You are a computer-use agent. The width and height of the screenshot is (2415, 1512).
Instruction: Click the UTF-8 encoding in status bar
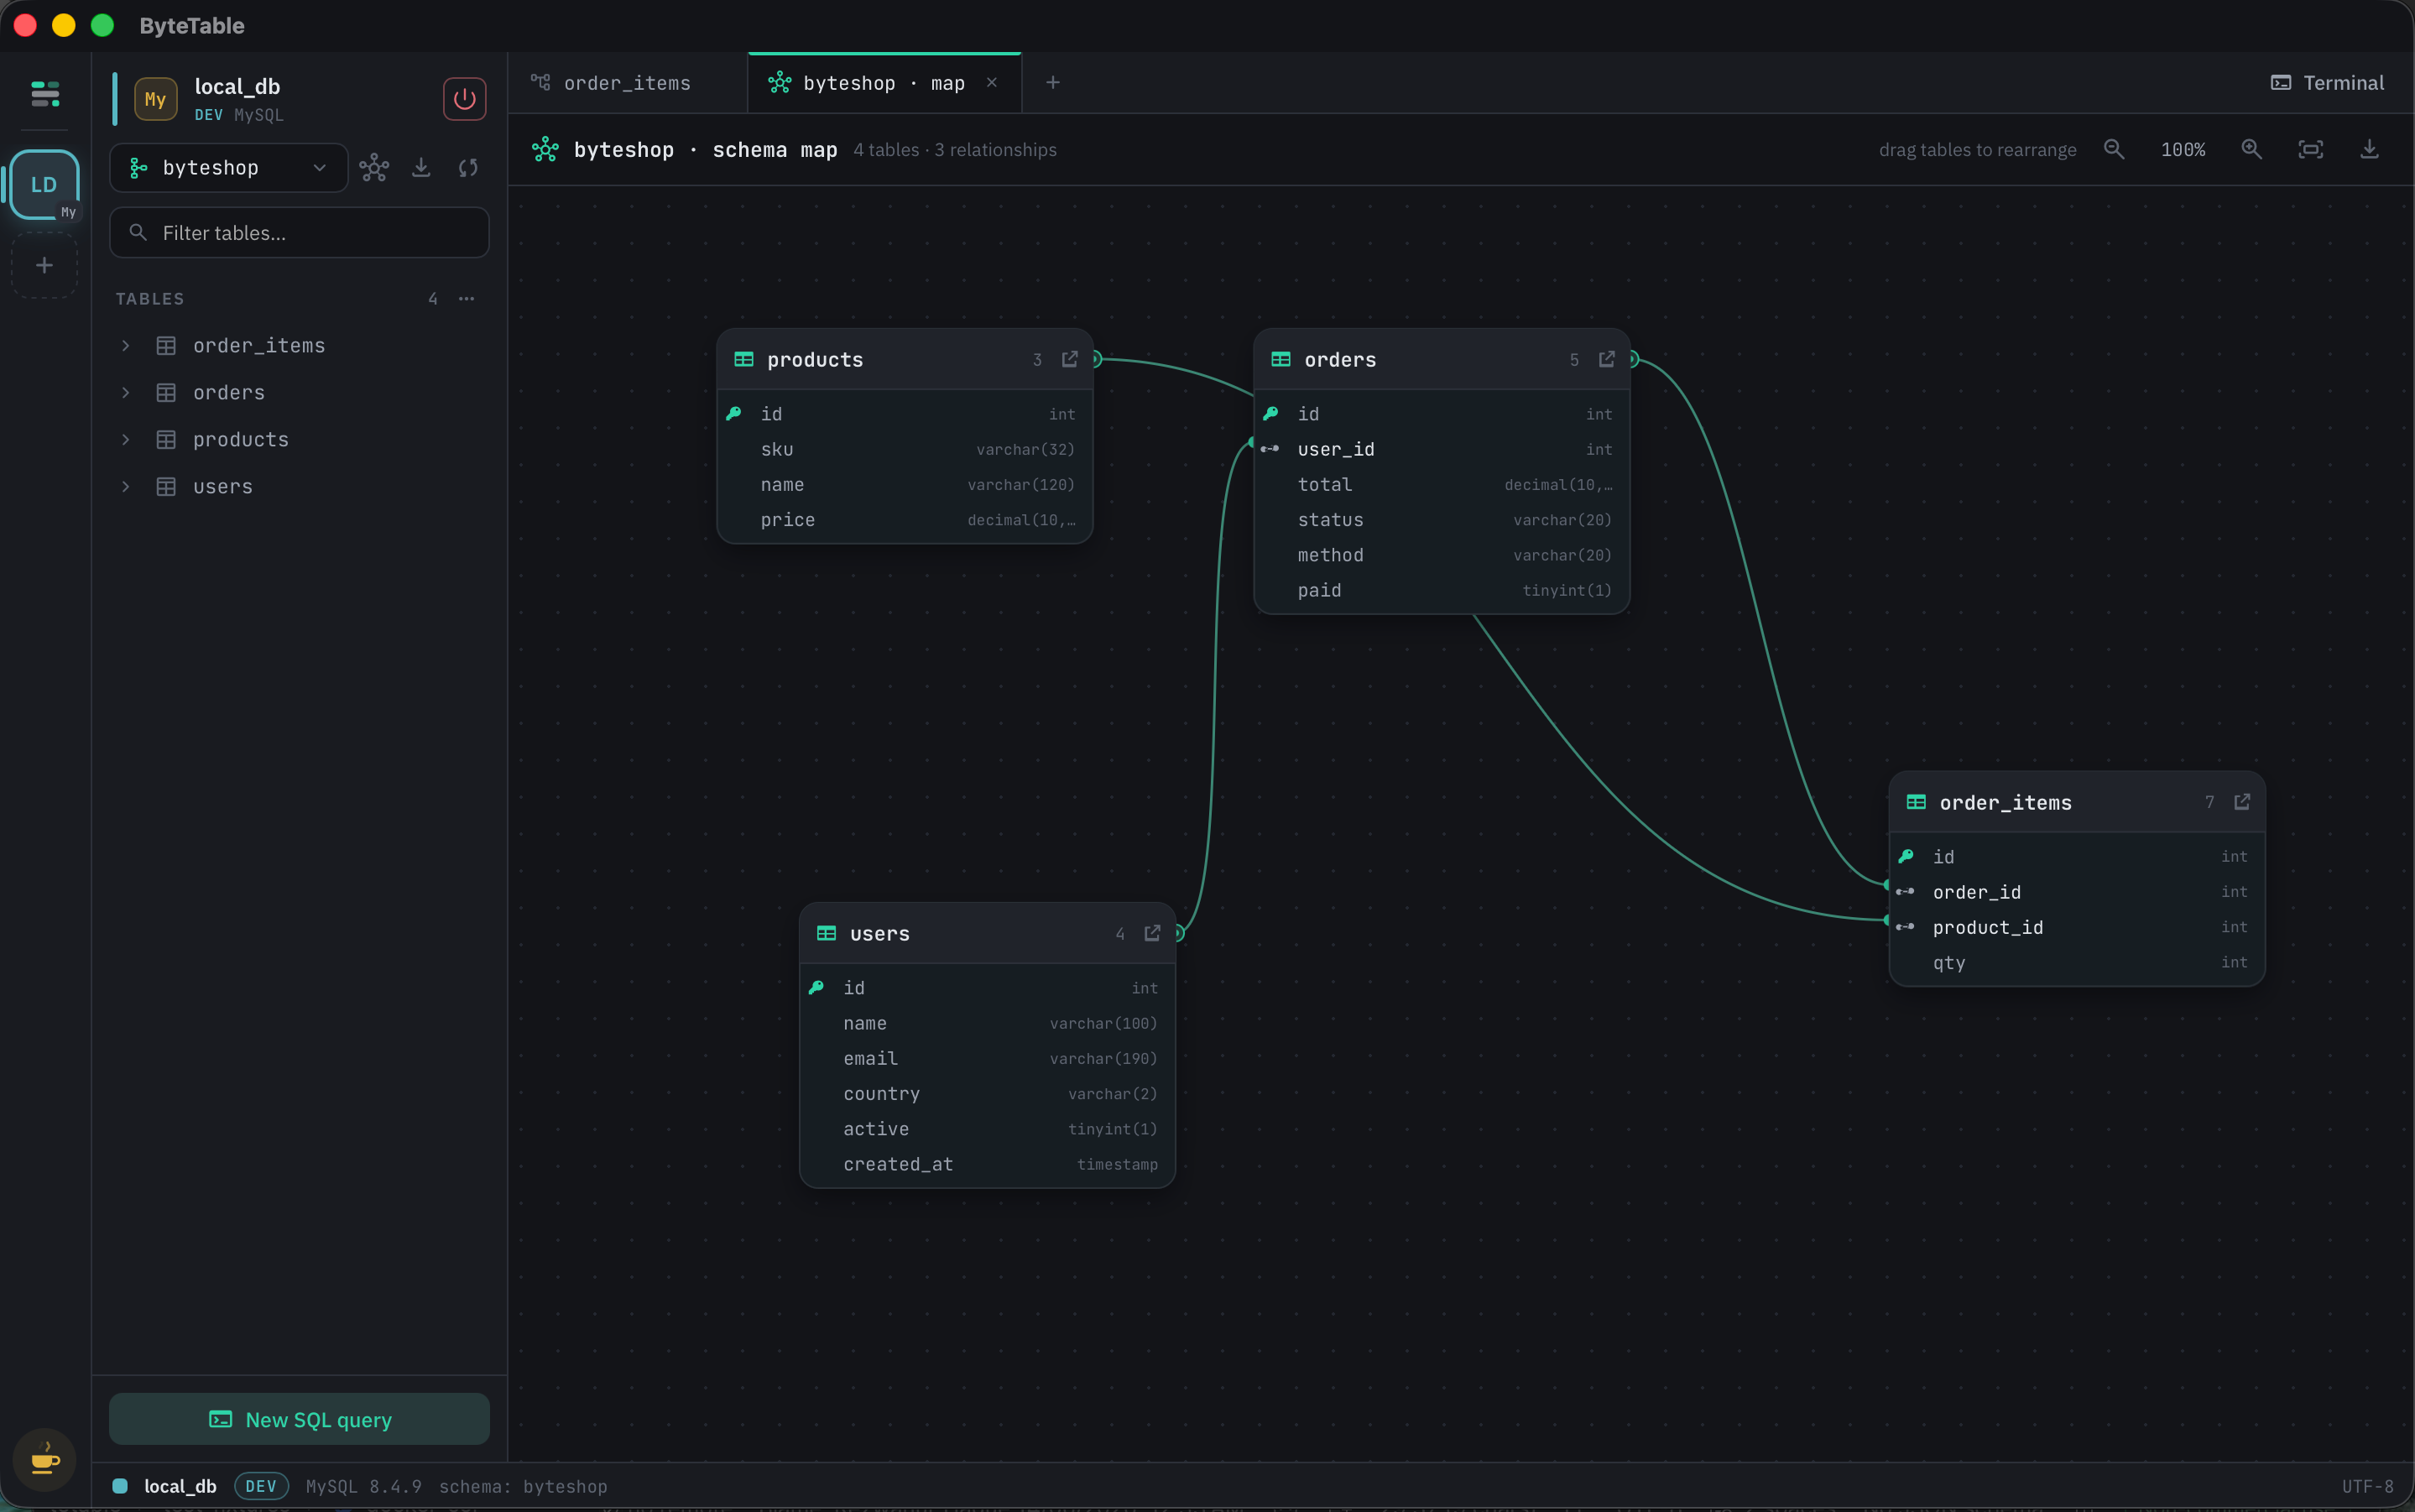(x=2367, y=1486)
